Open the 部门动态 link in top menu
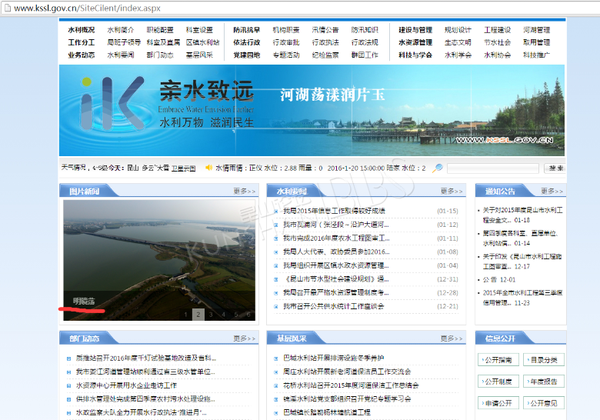The width and height of the screenshot is (600, 420). coord(160,55)
